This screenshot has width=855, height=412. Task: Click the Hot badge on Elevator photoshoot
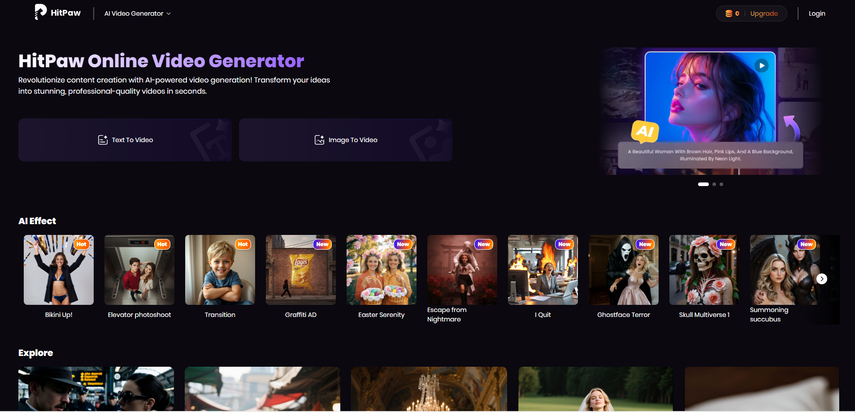[x=162, y=244]
